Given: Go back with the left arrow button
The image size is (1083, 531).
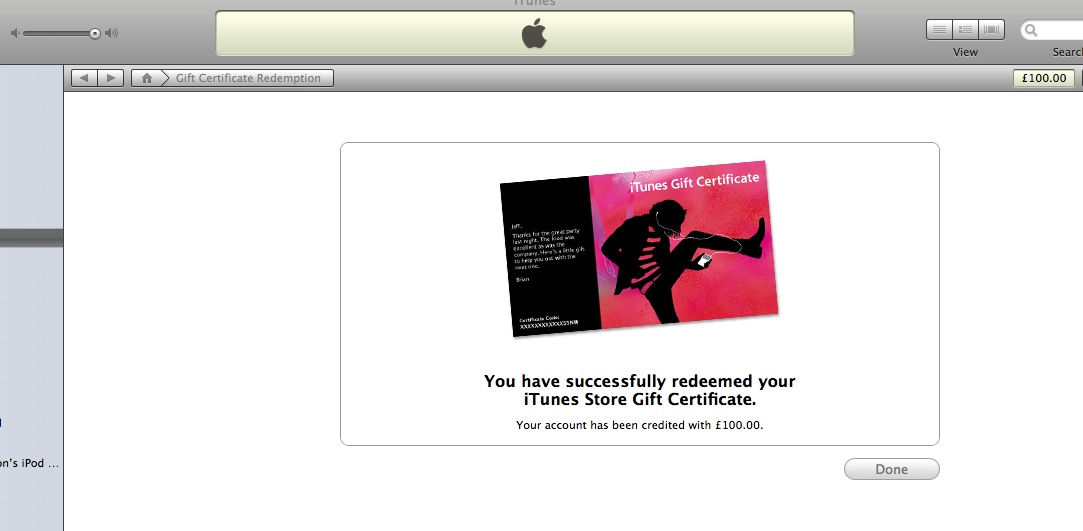Looking at the screenshot, I should coord(84,78).
